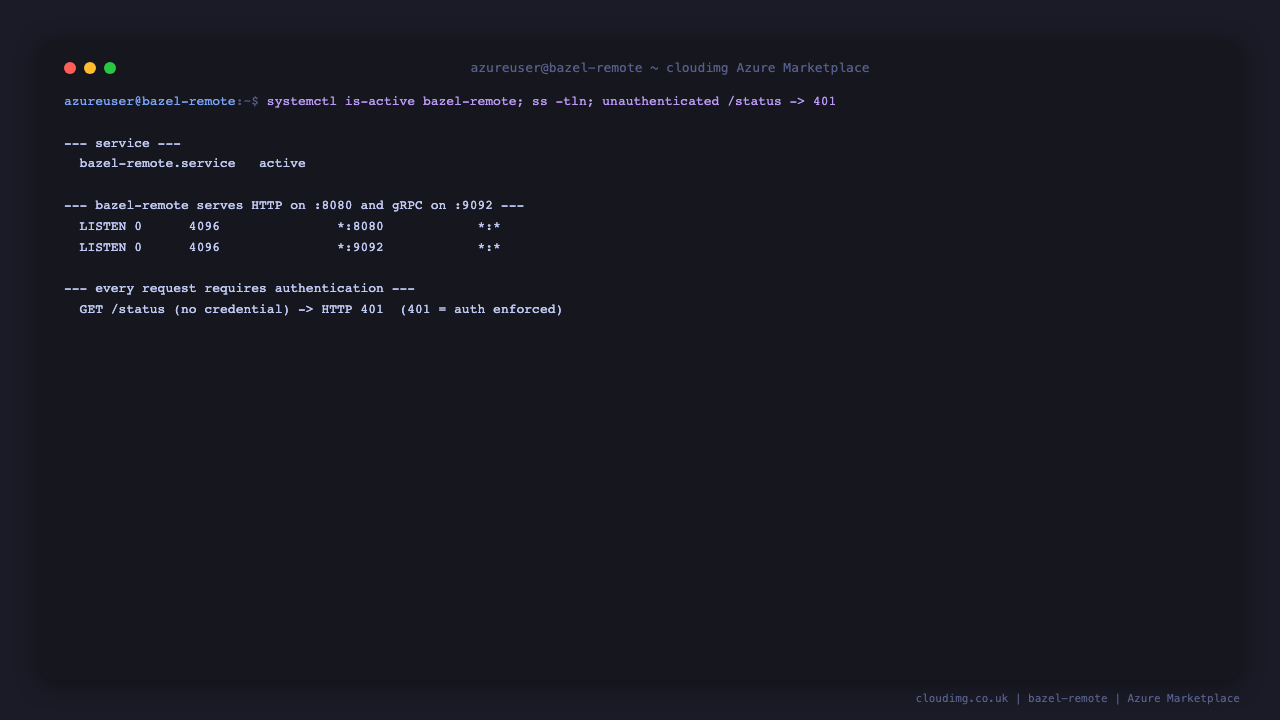Image resolution: width=1280 pixels, height=720 pixels.
Task: Click '*:*' in the *:9092 row
Action: 490,247
